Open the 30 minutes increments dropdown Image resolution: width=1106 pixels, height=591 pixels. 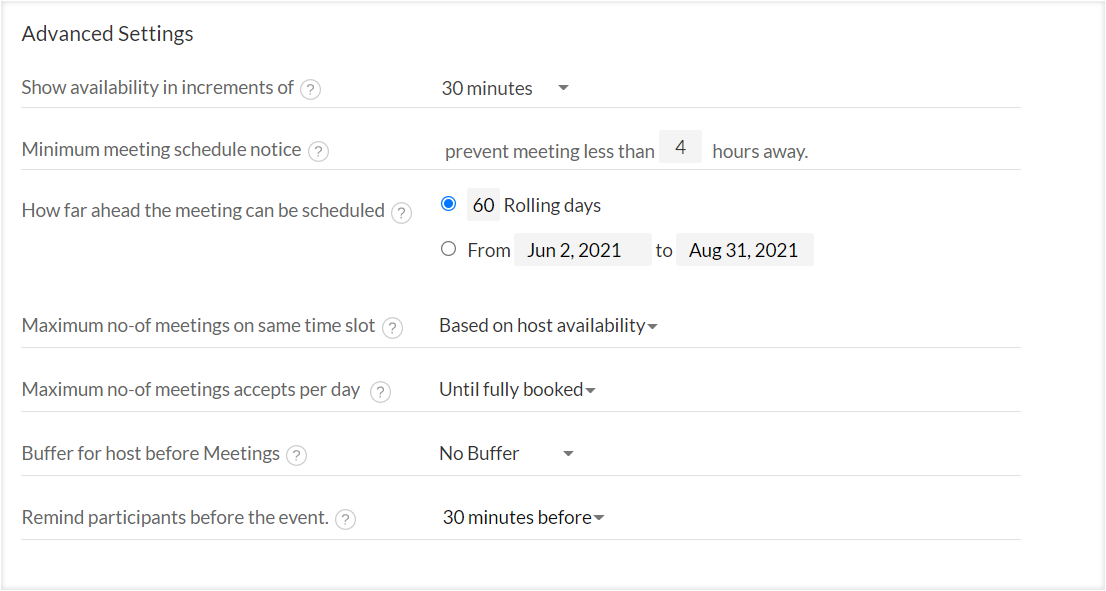pos(505,88)
